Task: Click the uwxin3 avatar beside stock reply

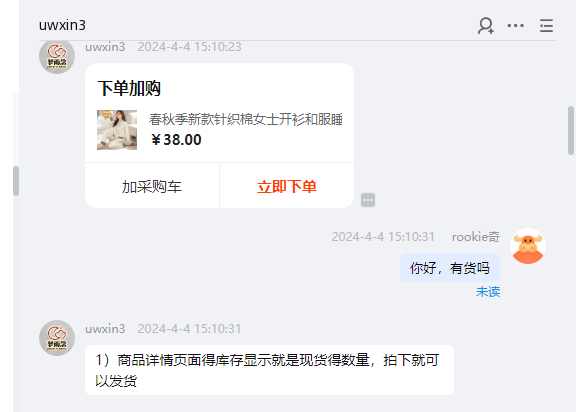Action: coord(57,338)
